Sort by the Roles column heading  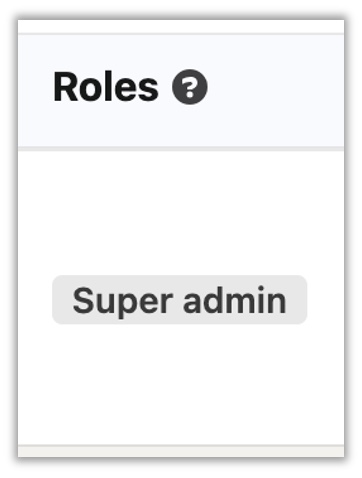click(106, 87)
